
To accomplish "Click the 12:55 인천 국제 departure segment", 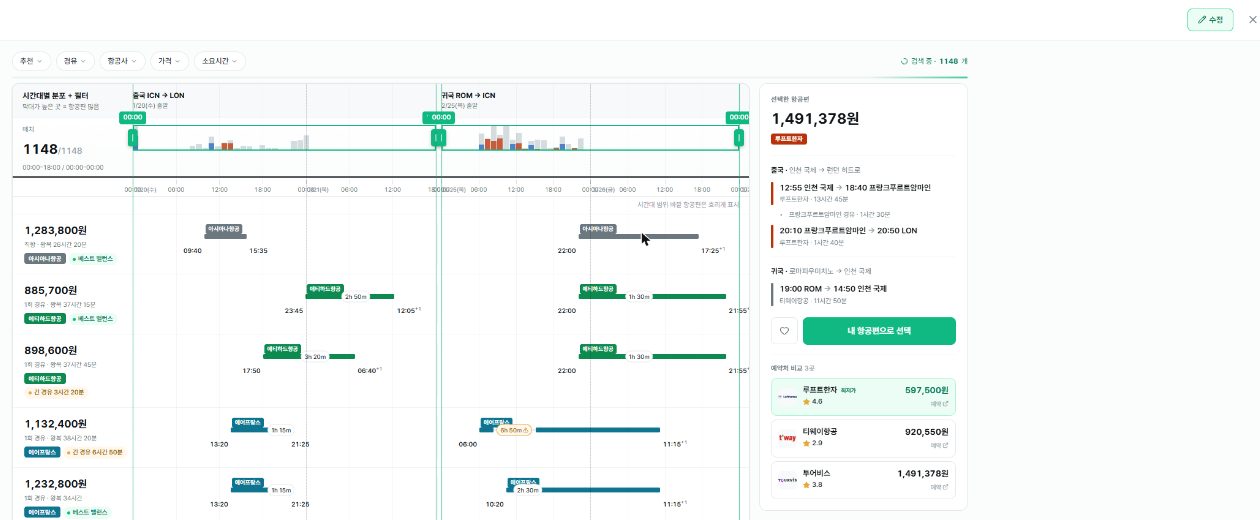I will [x=863, y=192].
